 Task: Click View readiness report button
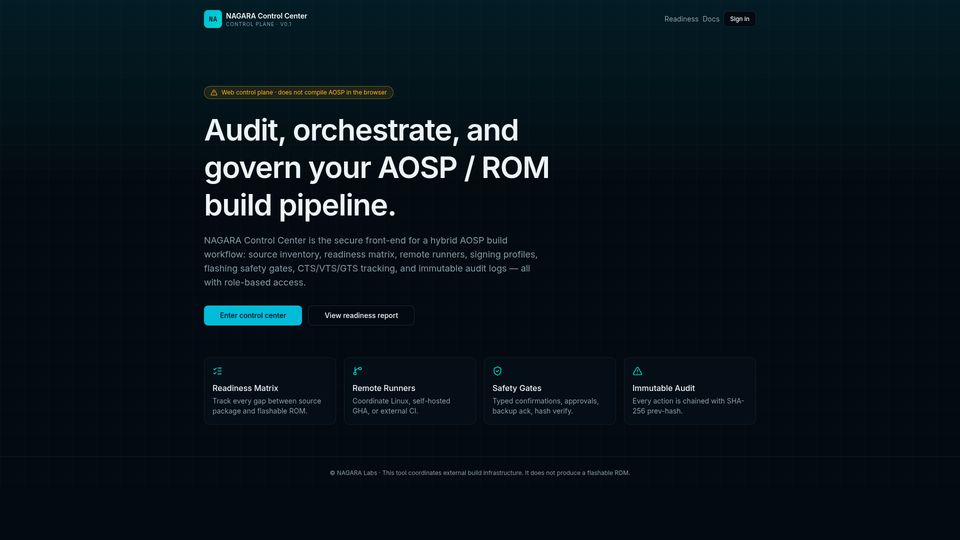point(361,315)
